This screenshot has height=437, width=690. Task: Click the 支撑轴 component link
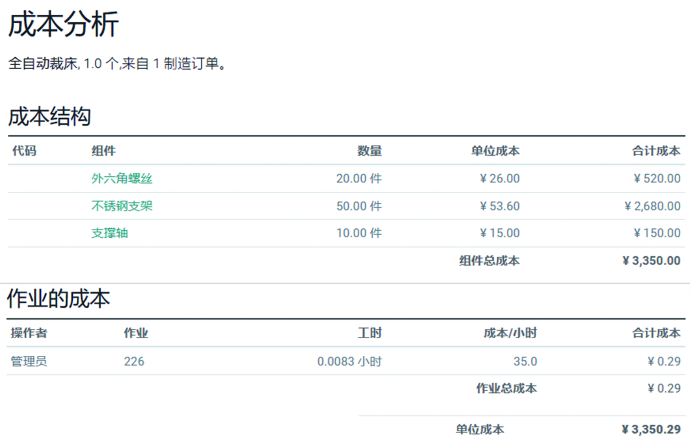coord(109,233)
